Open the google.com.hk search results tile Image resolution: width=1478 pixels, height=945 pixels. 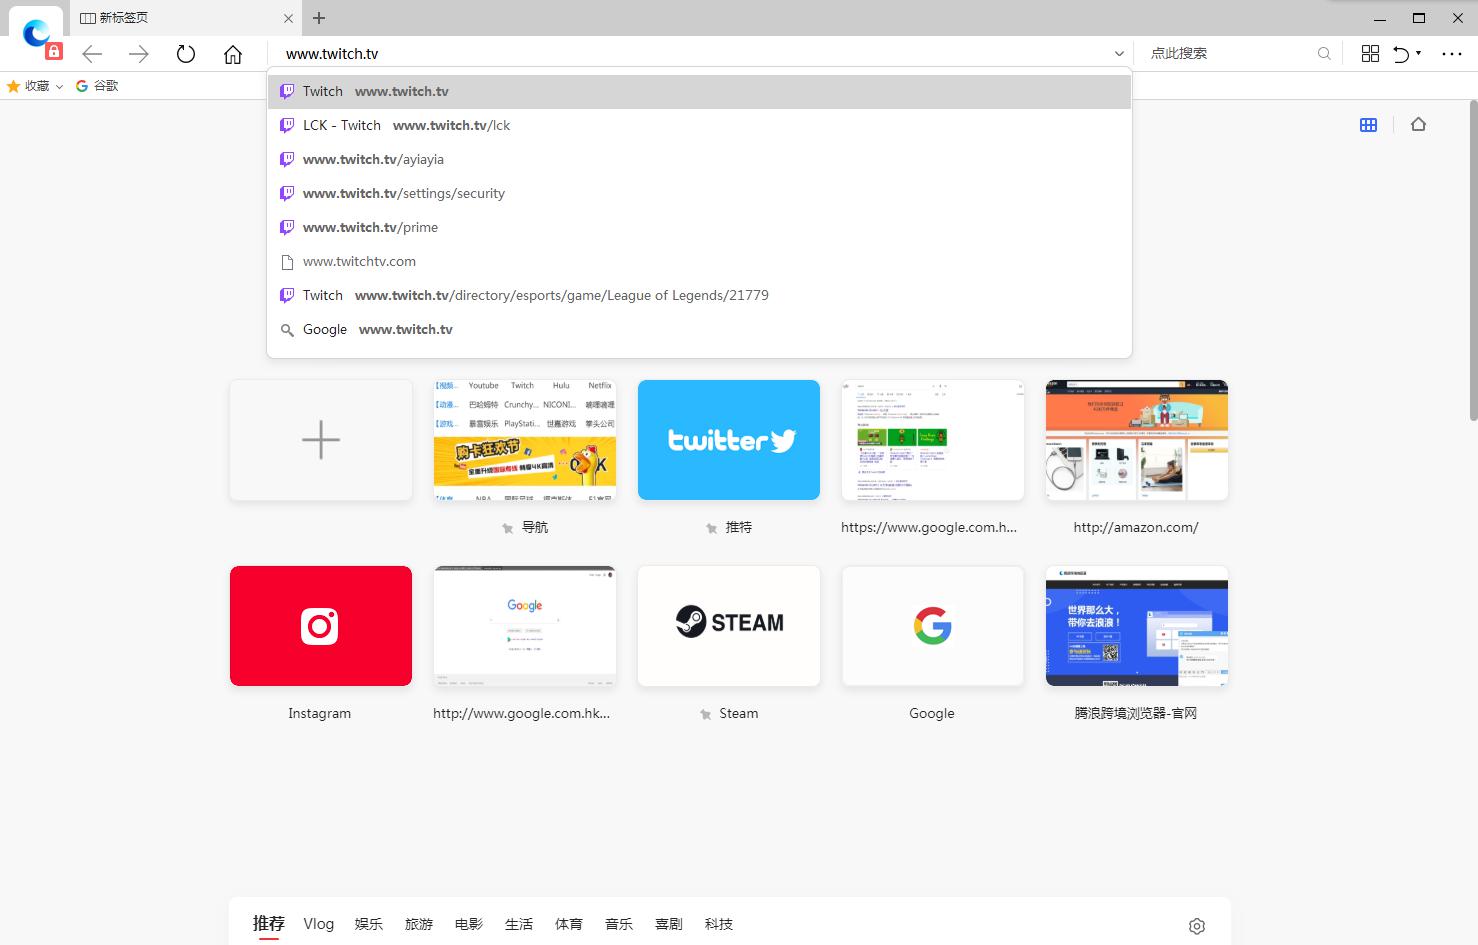click(x=933, y=440)
